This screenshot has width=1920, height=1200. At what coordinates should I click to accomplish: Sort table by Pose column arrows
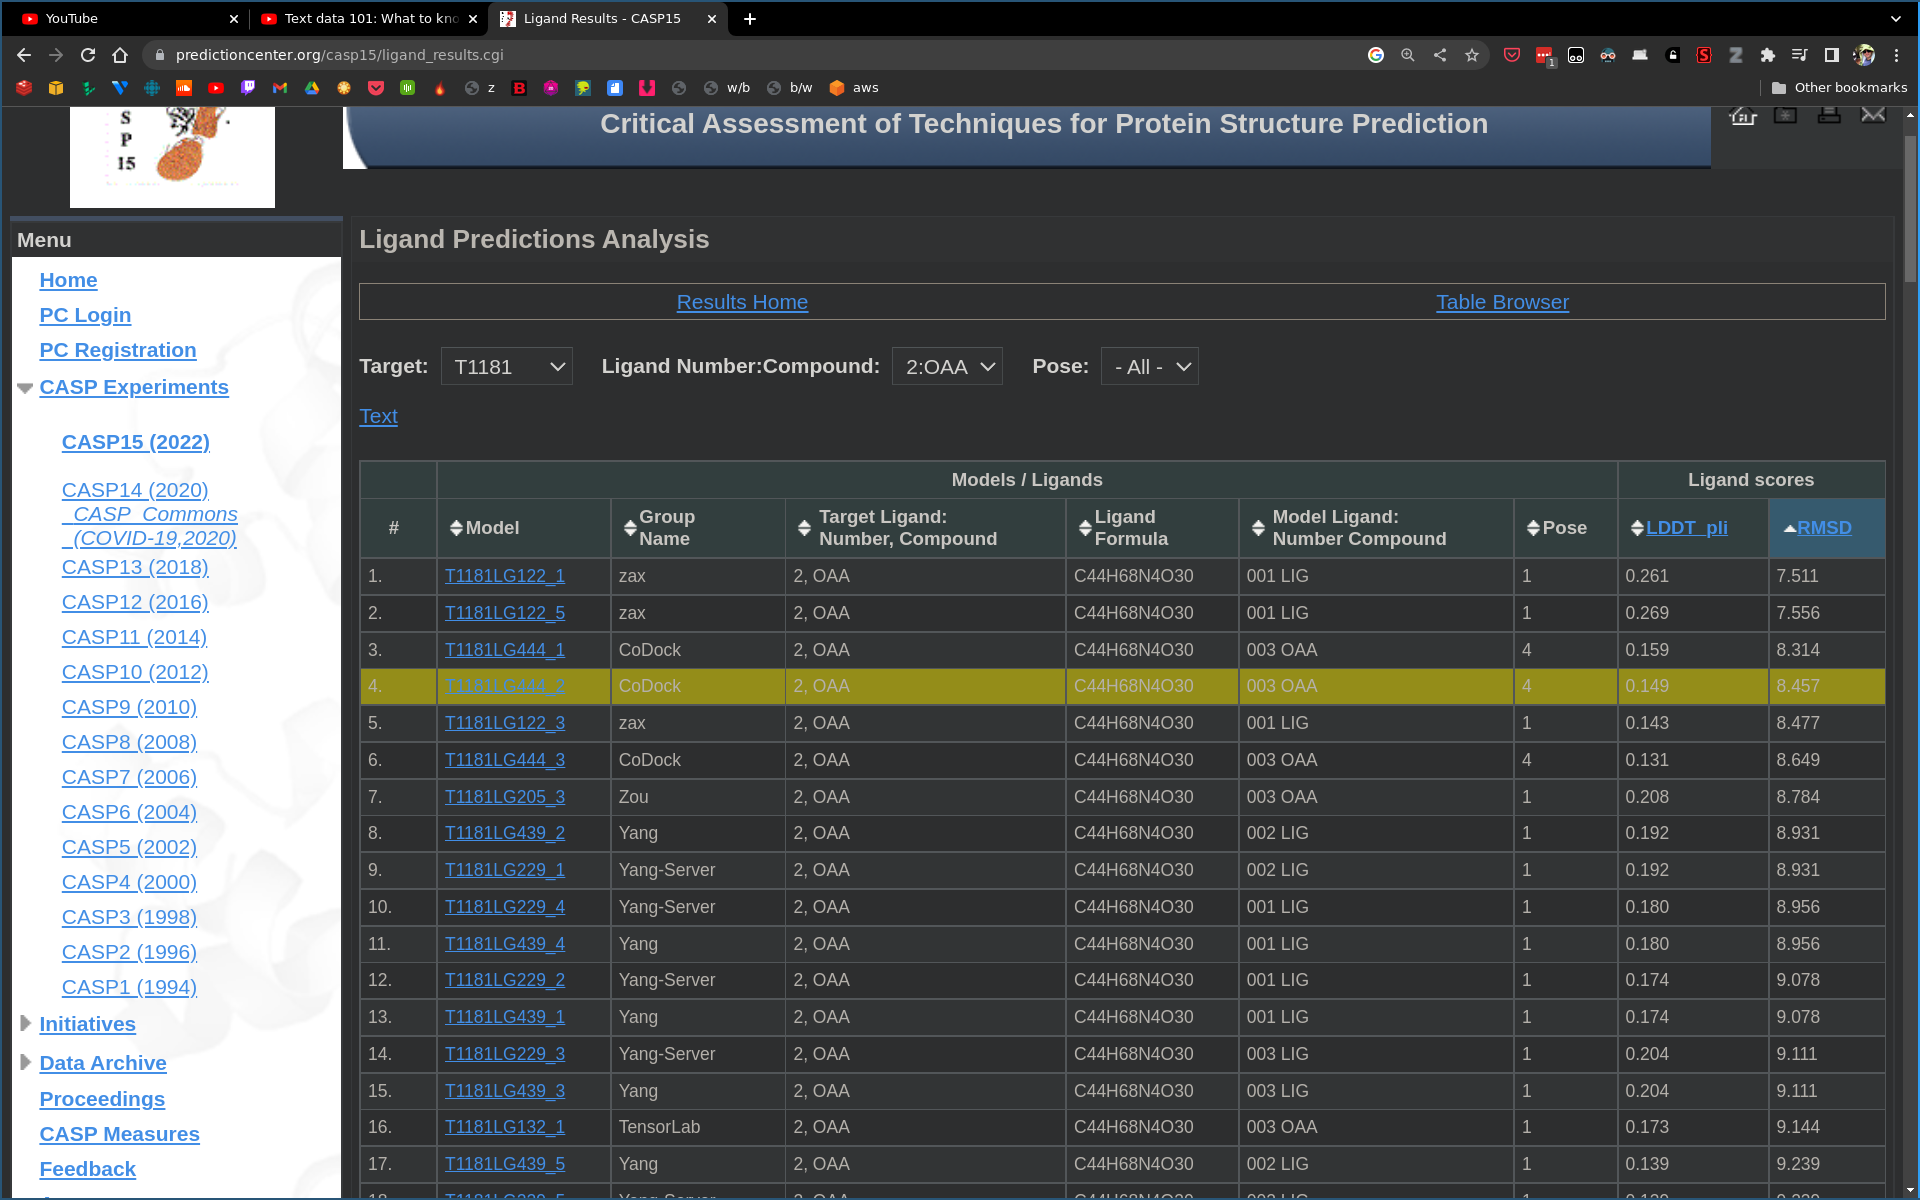click(x=1533, y=528)
